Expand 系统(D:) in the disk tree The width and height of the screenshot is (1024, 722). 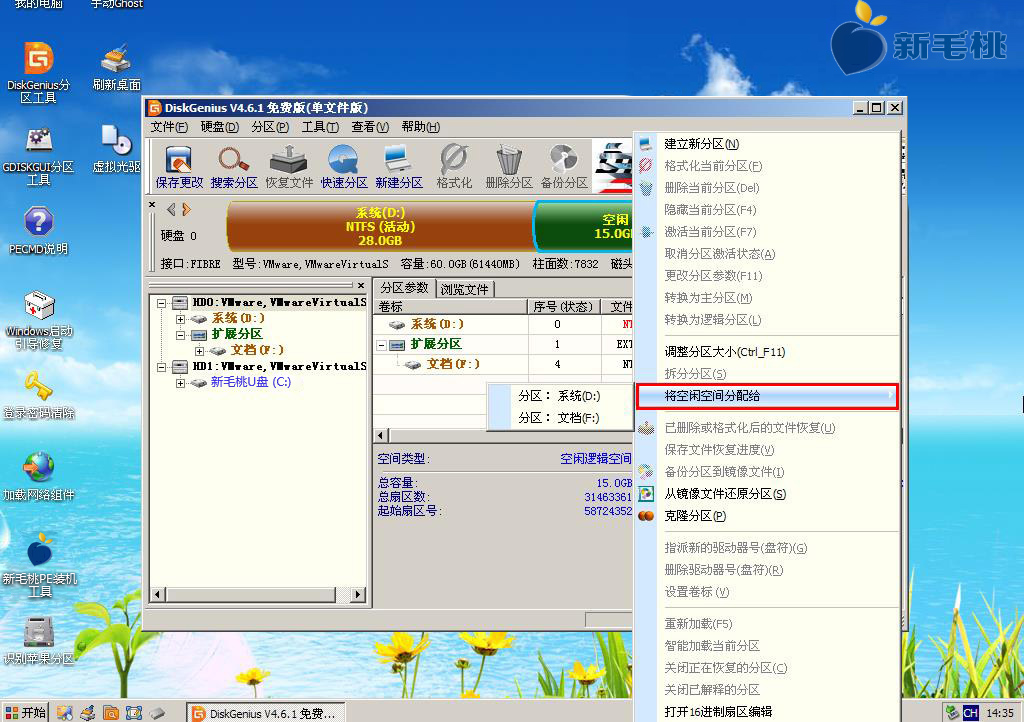[x=180, y=319]
